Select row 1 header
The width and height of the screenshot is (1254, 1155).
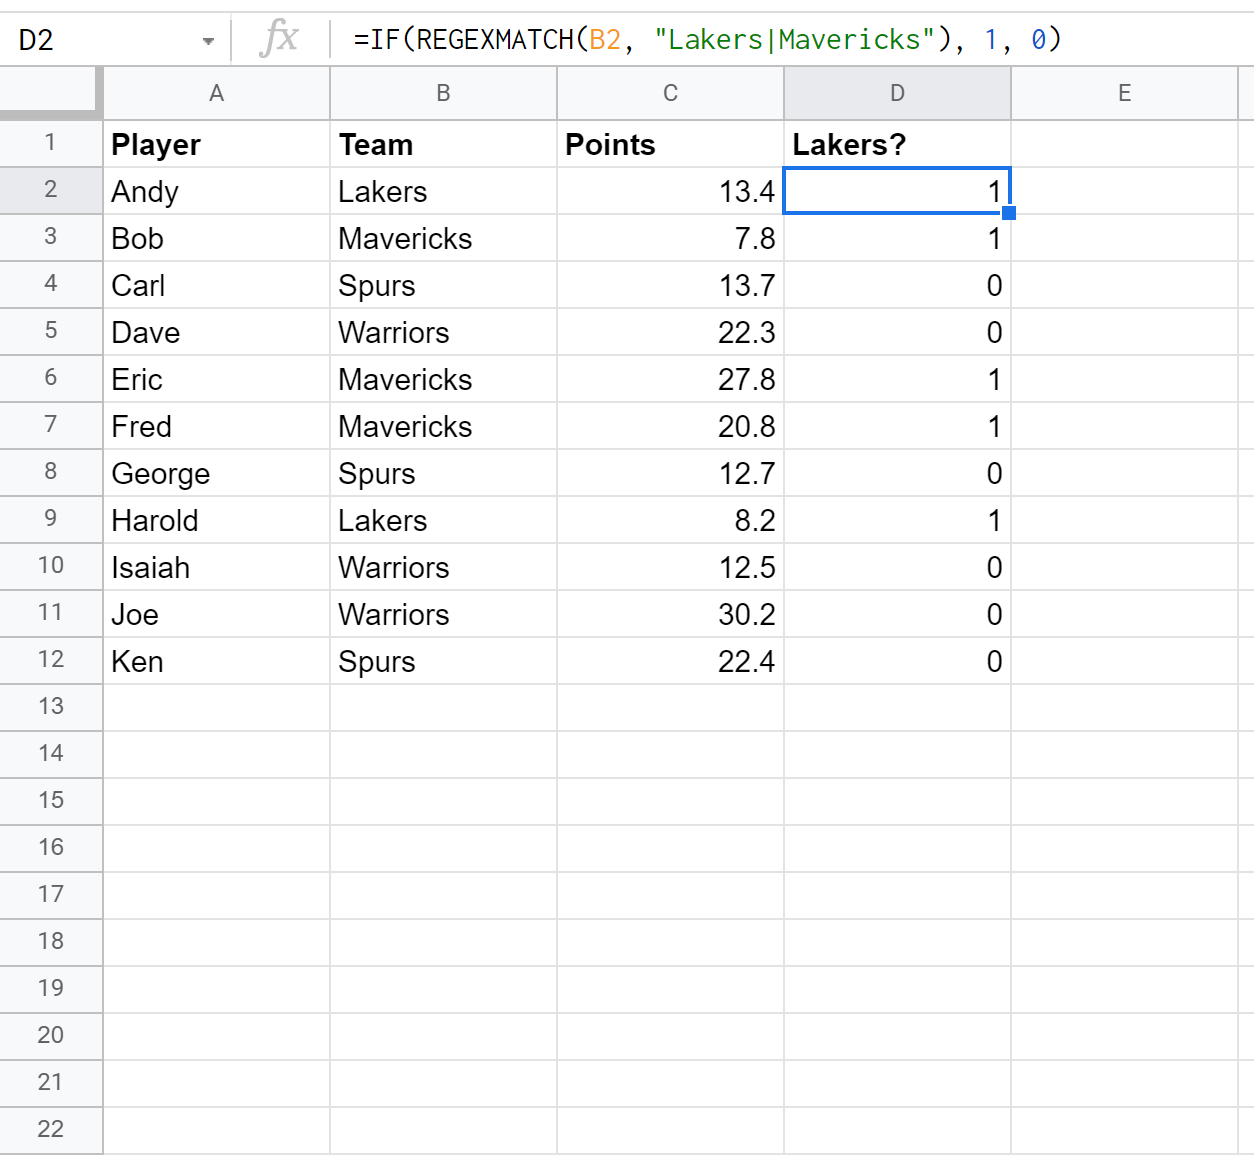coord(50,143)
